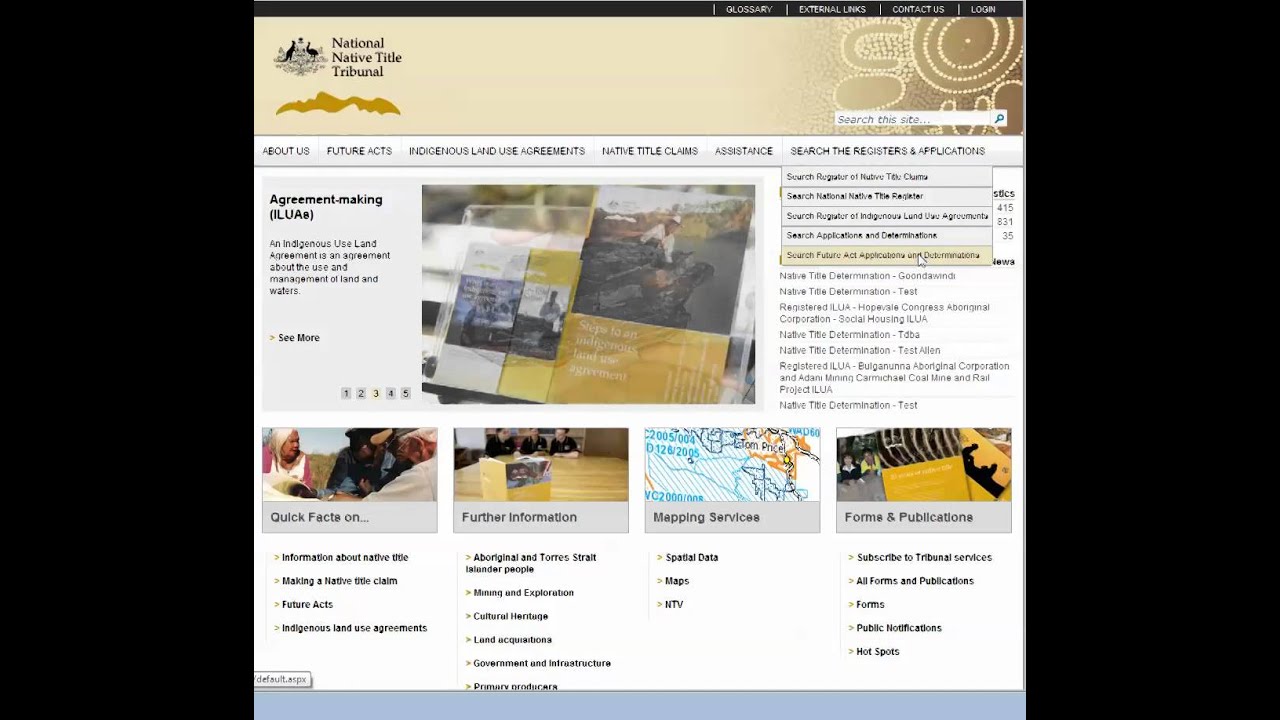
Task: Switch carousel to slide 4
Action: pyautogui.click(x=391, y=394)
